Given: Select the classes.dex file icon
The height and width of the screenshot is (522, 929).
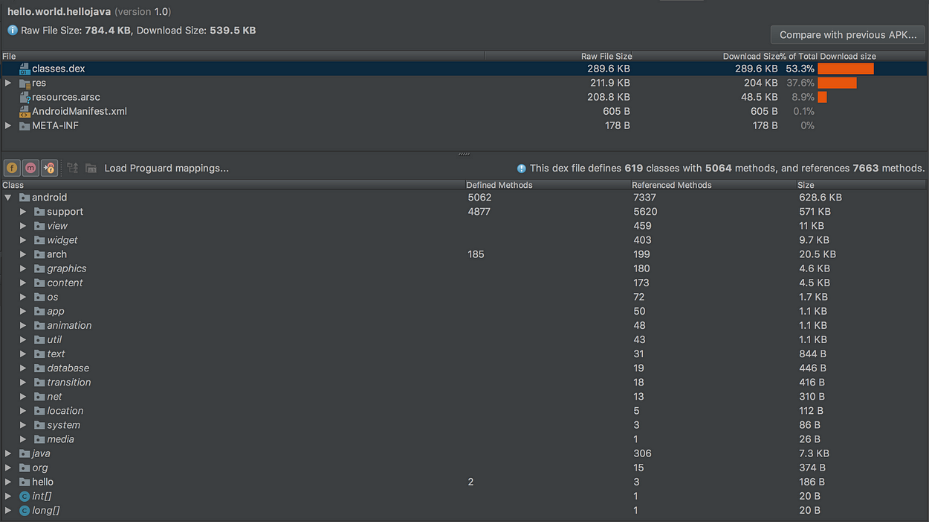Looking at the screenshot, I should tap(24, 69).
